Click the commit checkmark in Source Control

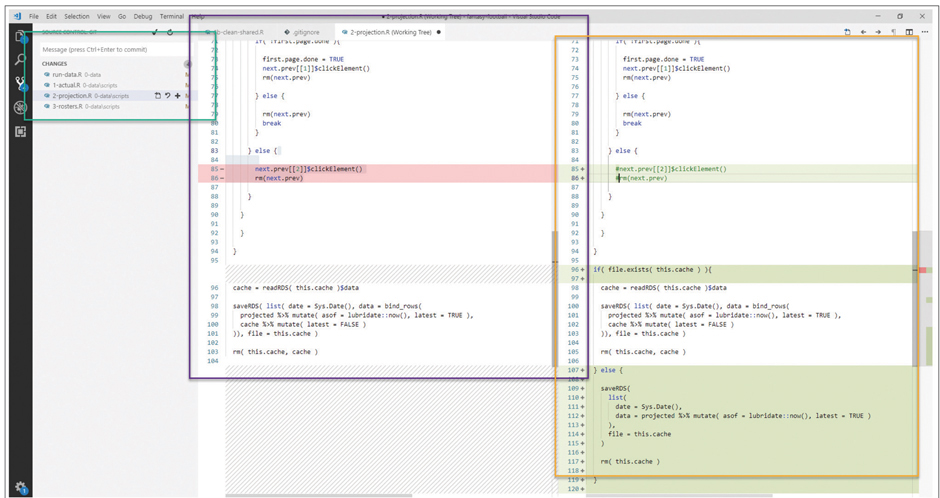tap(155, 32)
